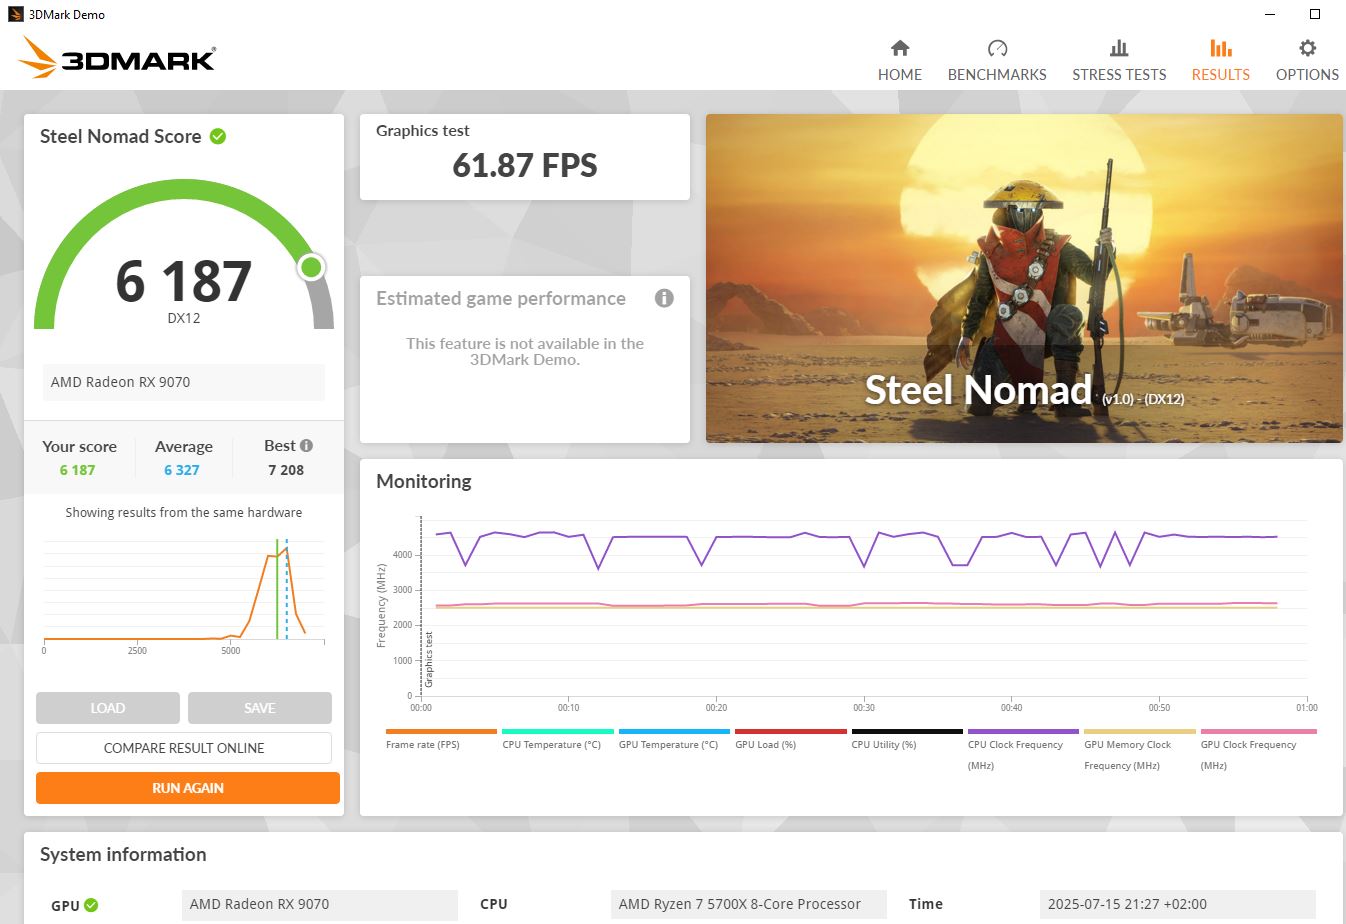Image resolution: width=1346 pixels, height=924 pixels.
Task: Click the green check next to GPU label
Action: pos(91,905)
